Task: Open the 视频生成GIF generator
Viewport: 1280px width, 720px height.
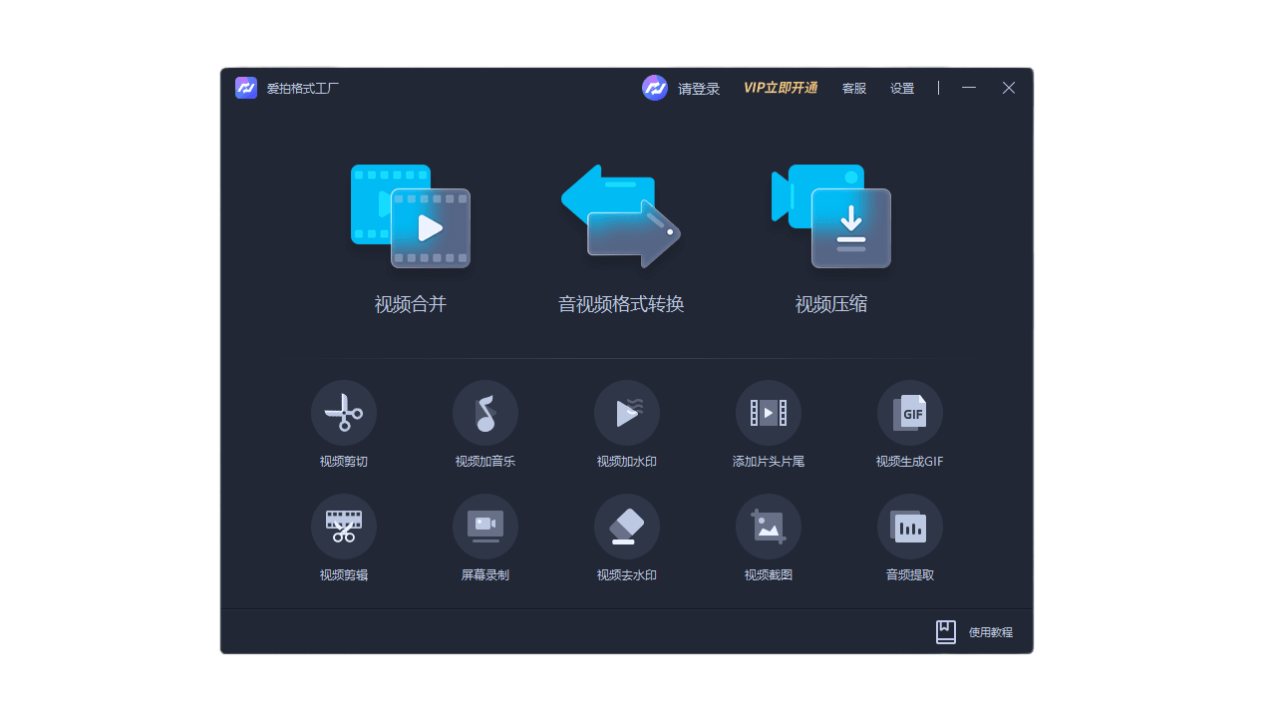Action: click(910, 424)
